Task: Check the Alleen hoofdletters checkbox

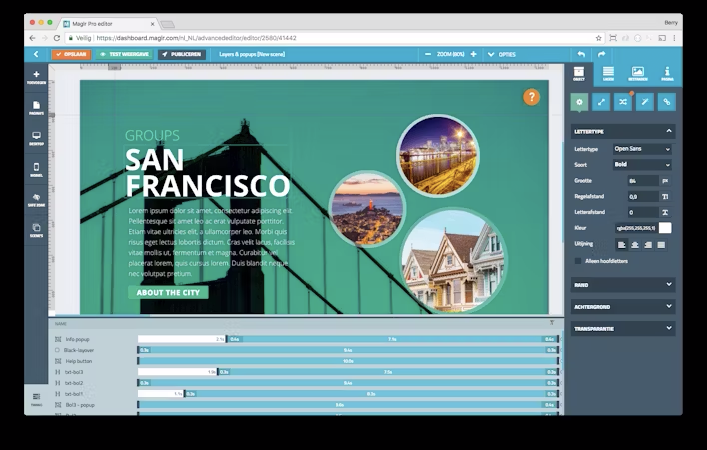Action: pos(578,260)
